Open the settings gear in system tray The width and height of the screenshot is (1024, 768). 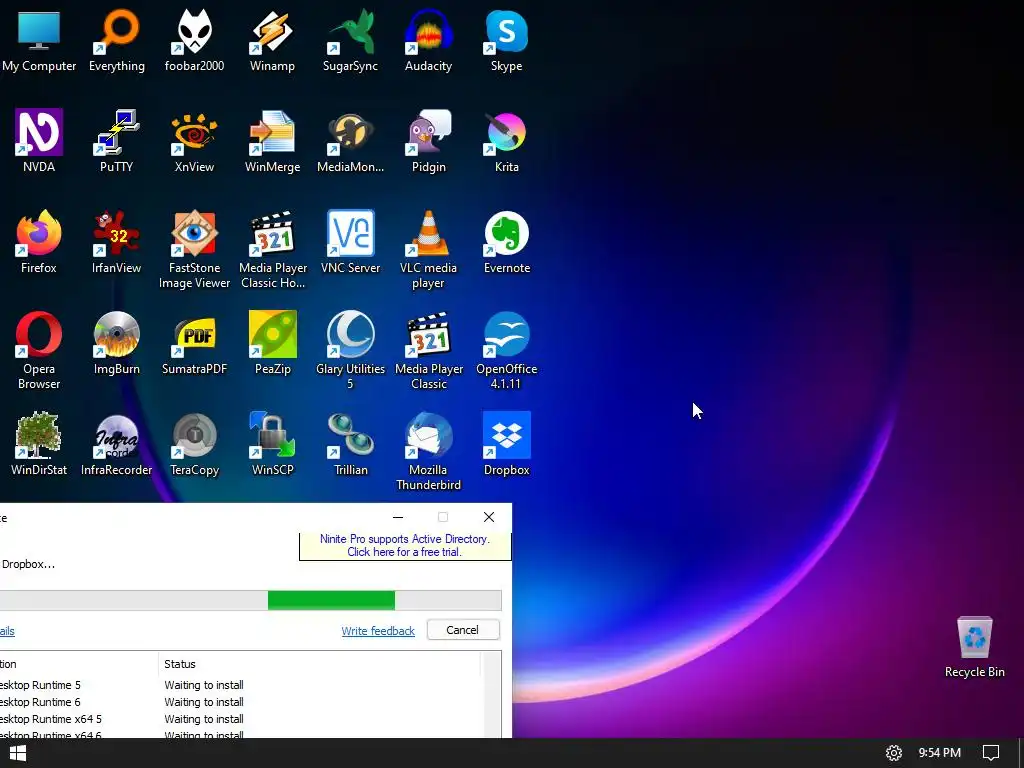point(894,753)
